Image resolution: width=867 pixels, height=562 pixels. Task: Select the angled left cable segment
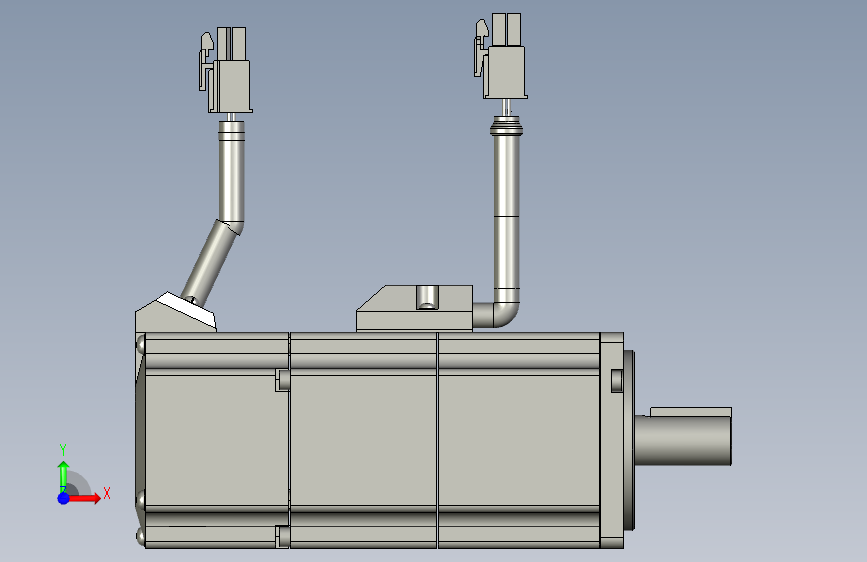click(211, 262)
